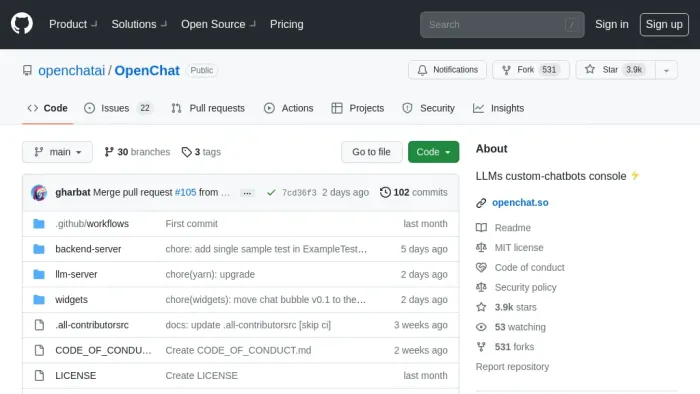Open commit hash 7cd36f3
The width and height of the screenshot is (700, 394).
click(x=299, y=193)
